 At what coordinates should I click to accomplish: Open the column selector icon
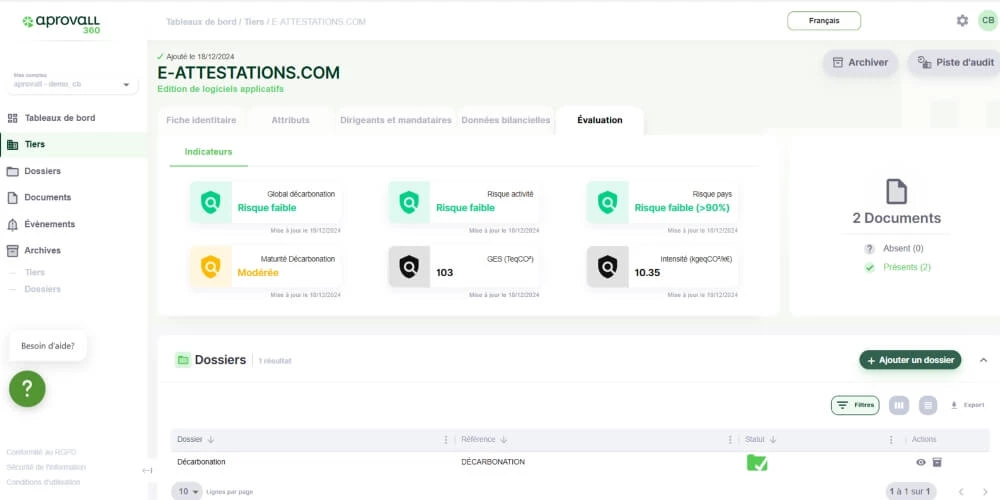pyautogui.click(x=898, y=405)
